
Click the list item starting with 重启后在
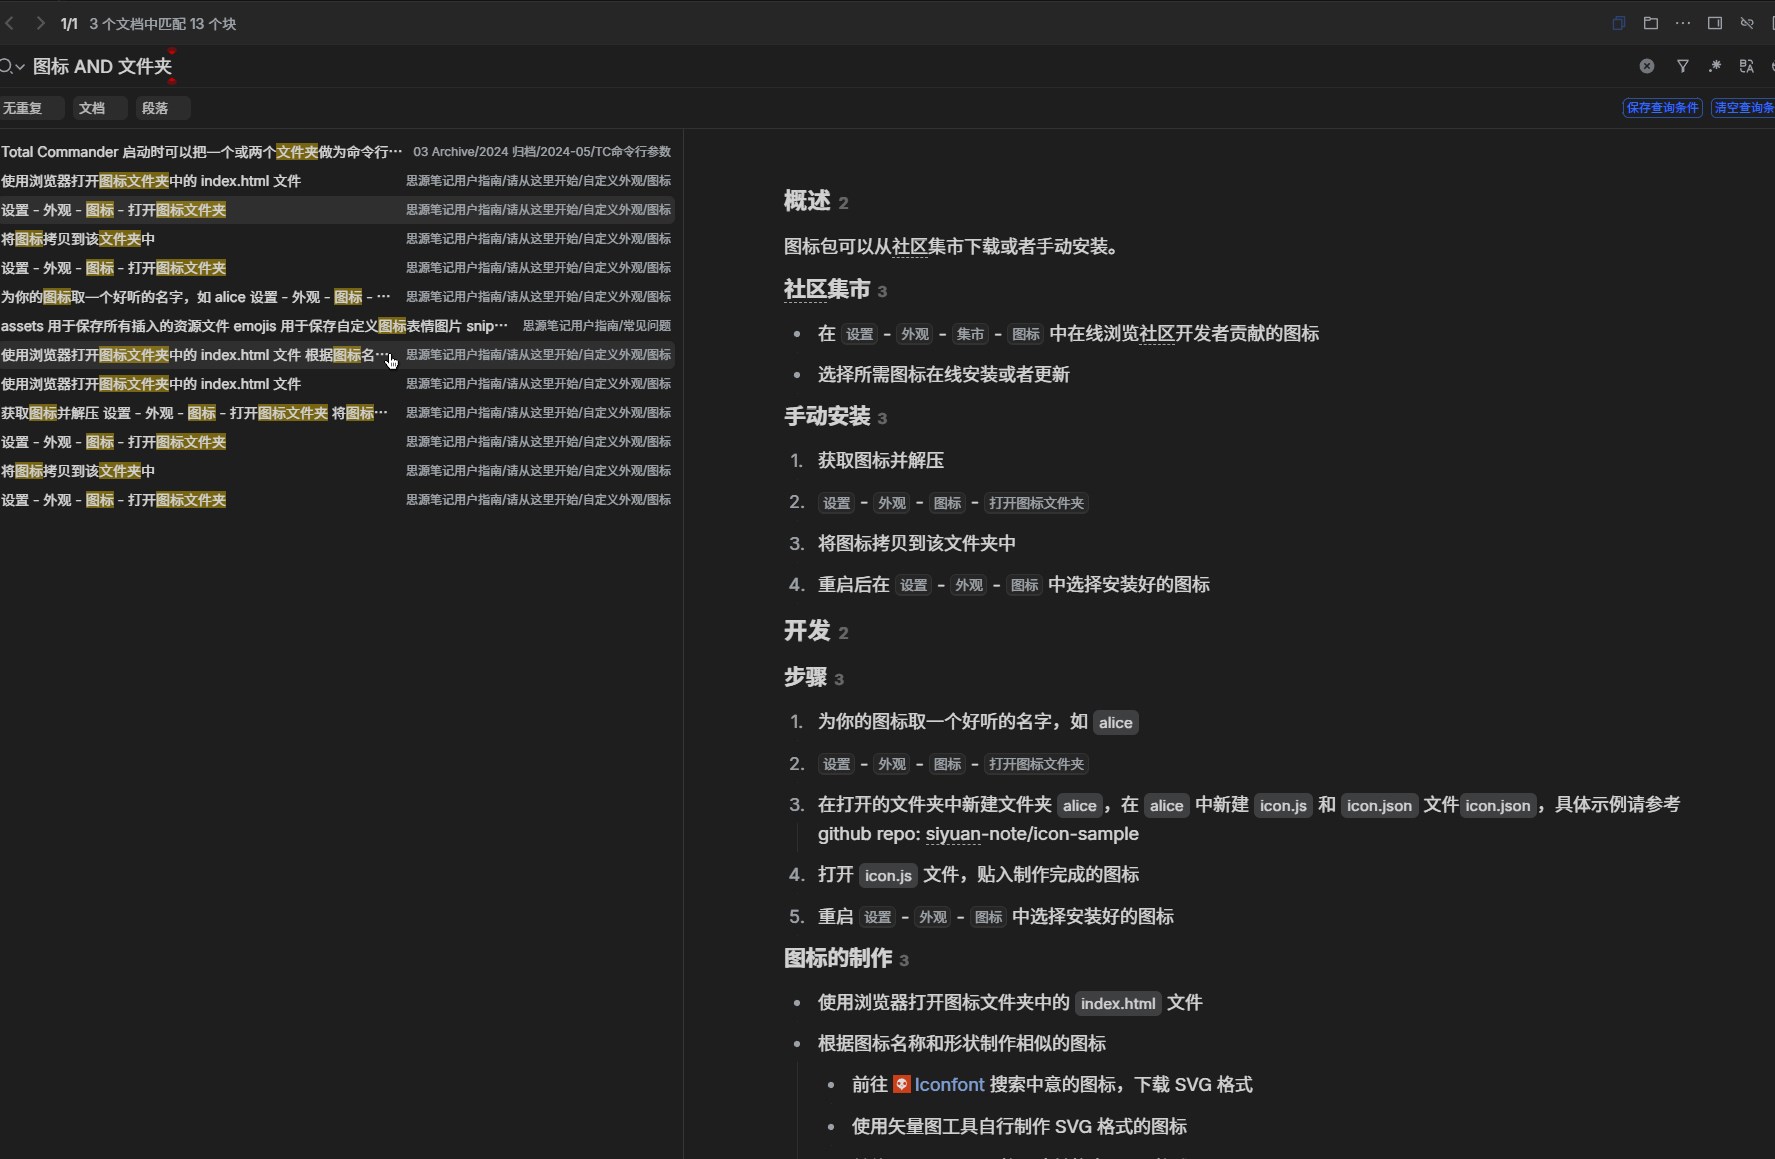tap(1014, 585)
